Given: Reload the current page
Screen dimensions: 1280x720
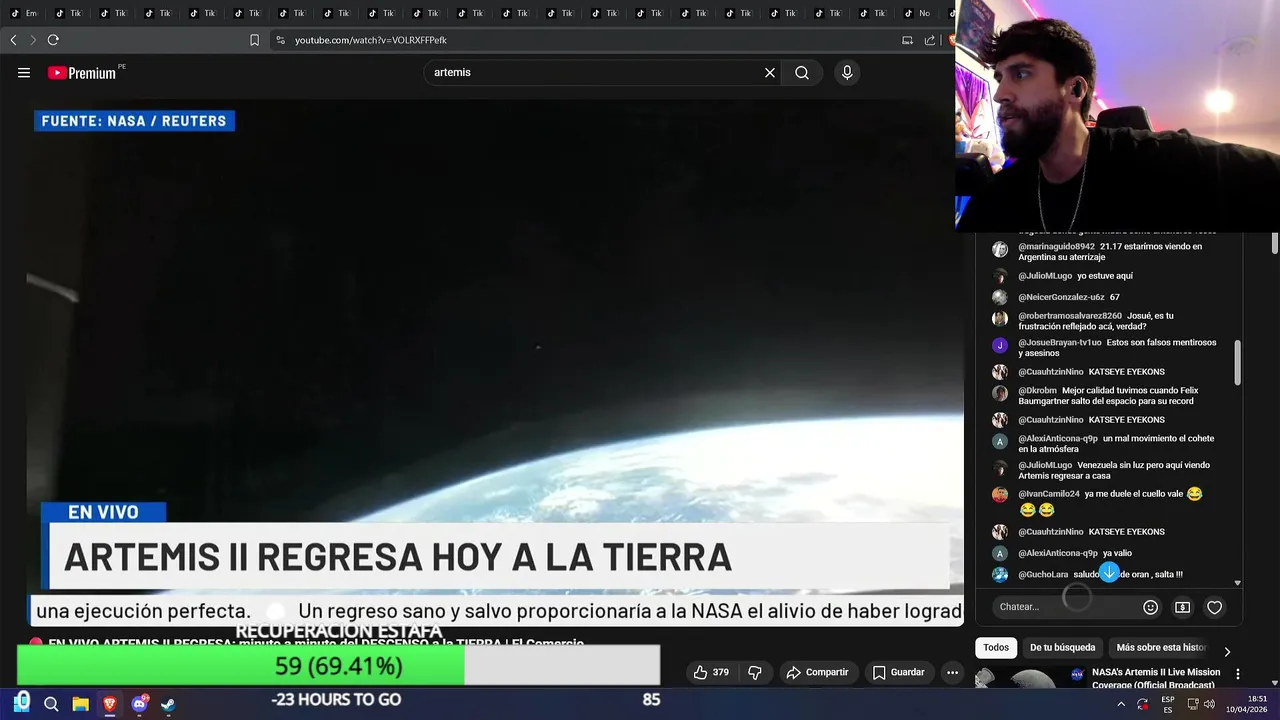Looking at the screenshot, I should point(53,40).
